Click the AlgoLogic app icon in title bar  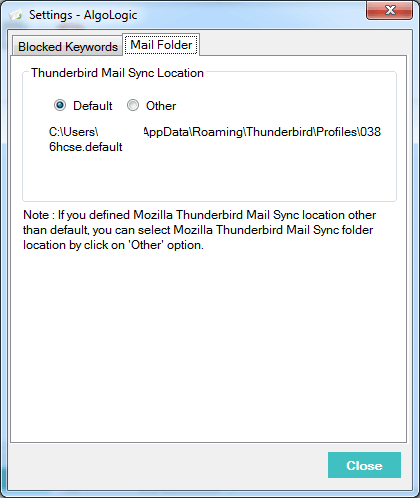(16, 15)
